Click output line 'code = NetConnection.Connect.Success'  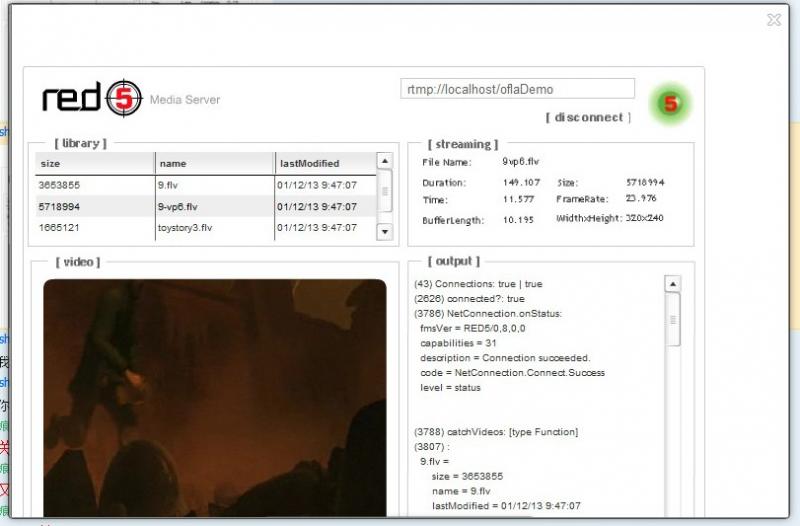coord(512,372)
